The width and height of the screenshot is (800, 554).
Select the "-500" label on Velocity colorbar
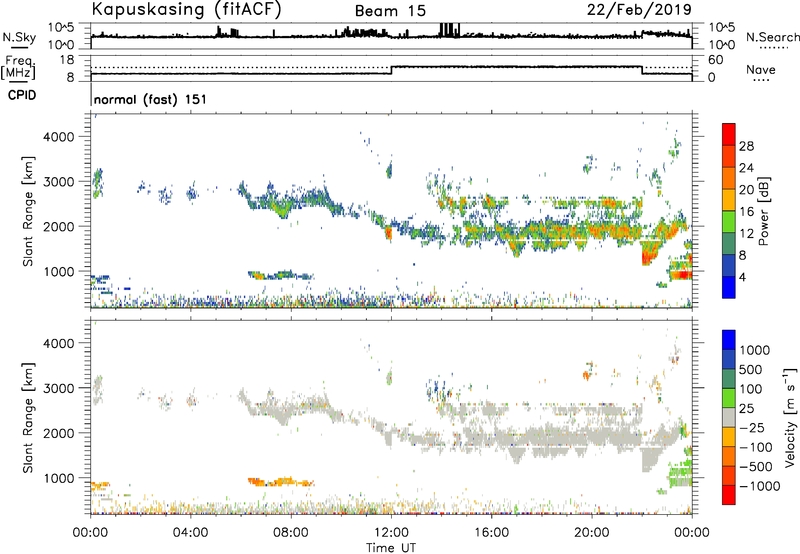(x=756, y=467)
